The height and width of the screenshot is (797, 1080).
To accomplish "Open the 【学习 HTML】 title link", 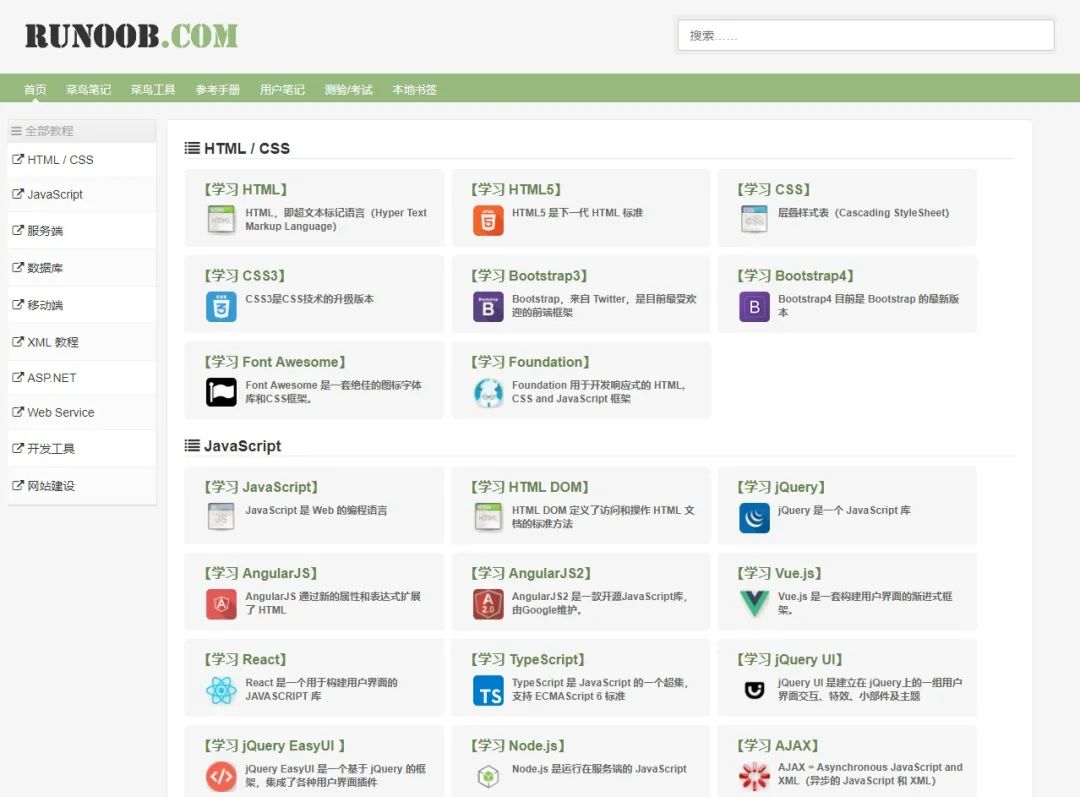I will tap(245, 189).
